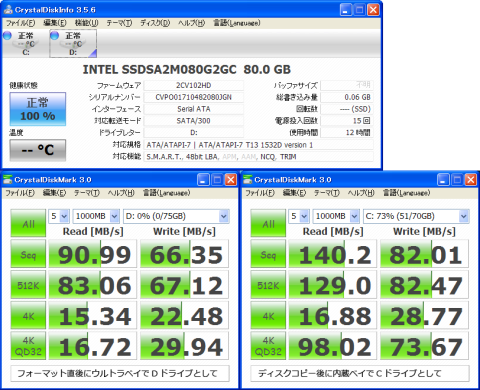Open test count dropdown in D: drive CrystalDiskMark
This screenshot has width=480, height=390.
[x=59, y=216]
